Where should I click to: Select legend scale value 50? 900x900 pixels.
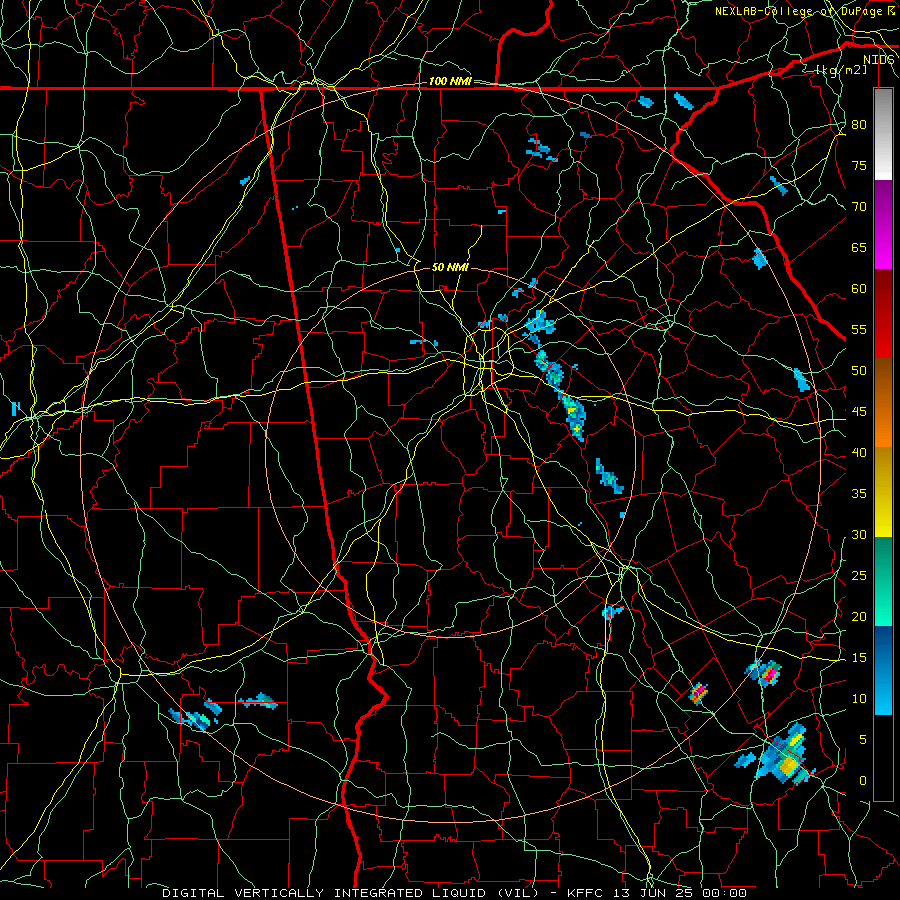click(x=859, y=370)
